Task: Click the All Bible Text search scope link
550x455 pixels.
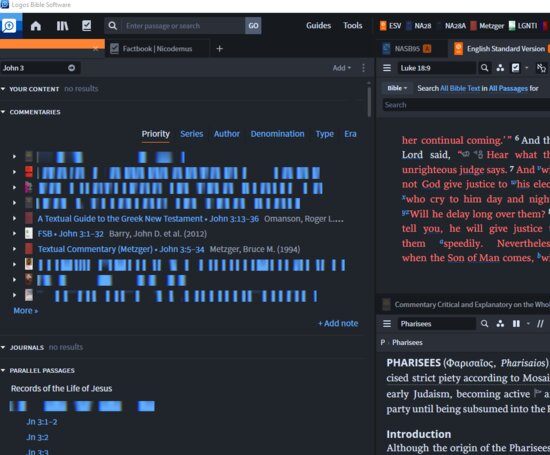Action: [460, 88]
